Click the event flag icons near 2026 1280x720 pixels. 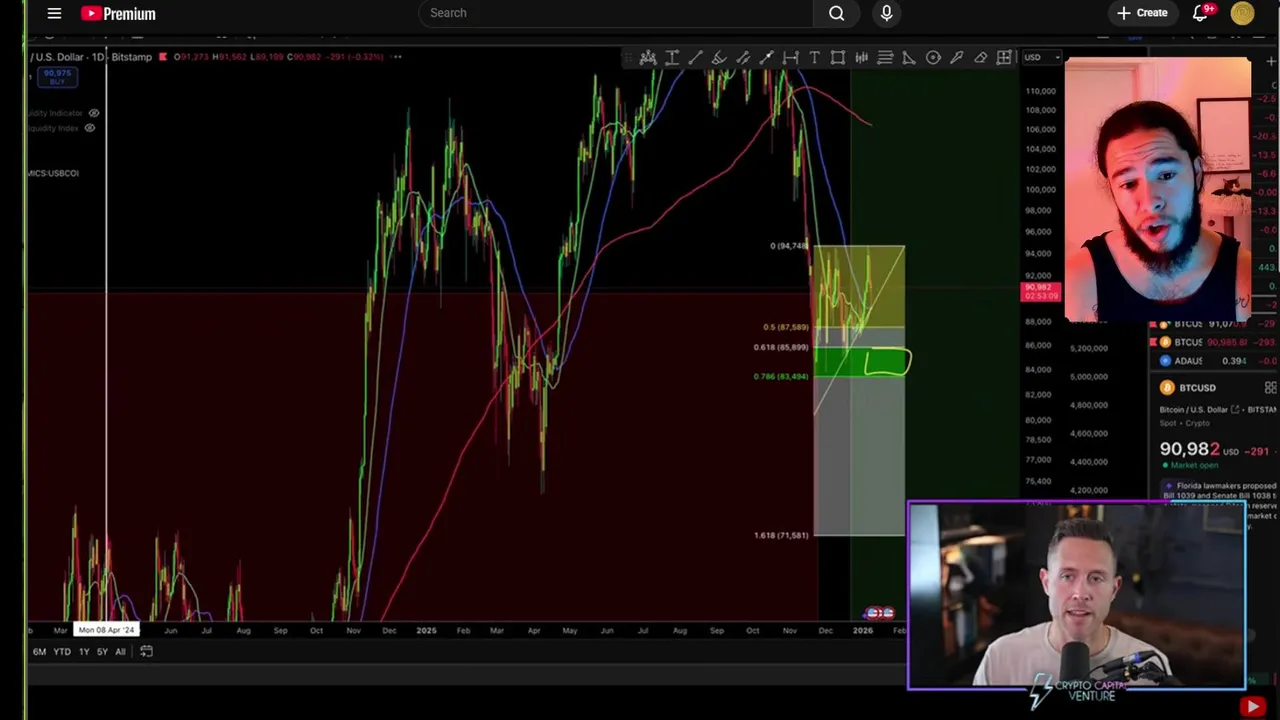point(879,613)
